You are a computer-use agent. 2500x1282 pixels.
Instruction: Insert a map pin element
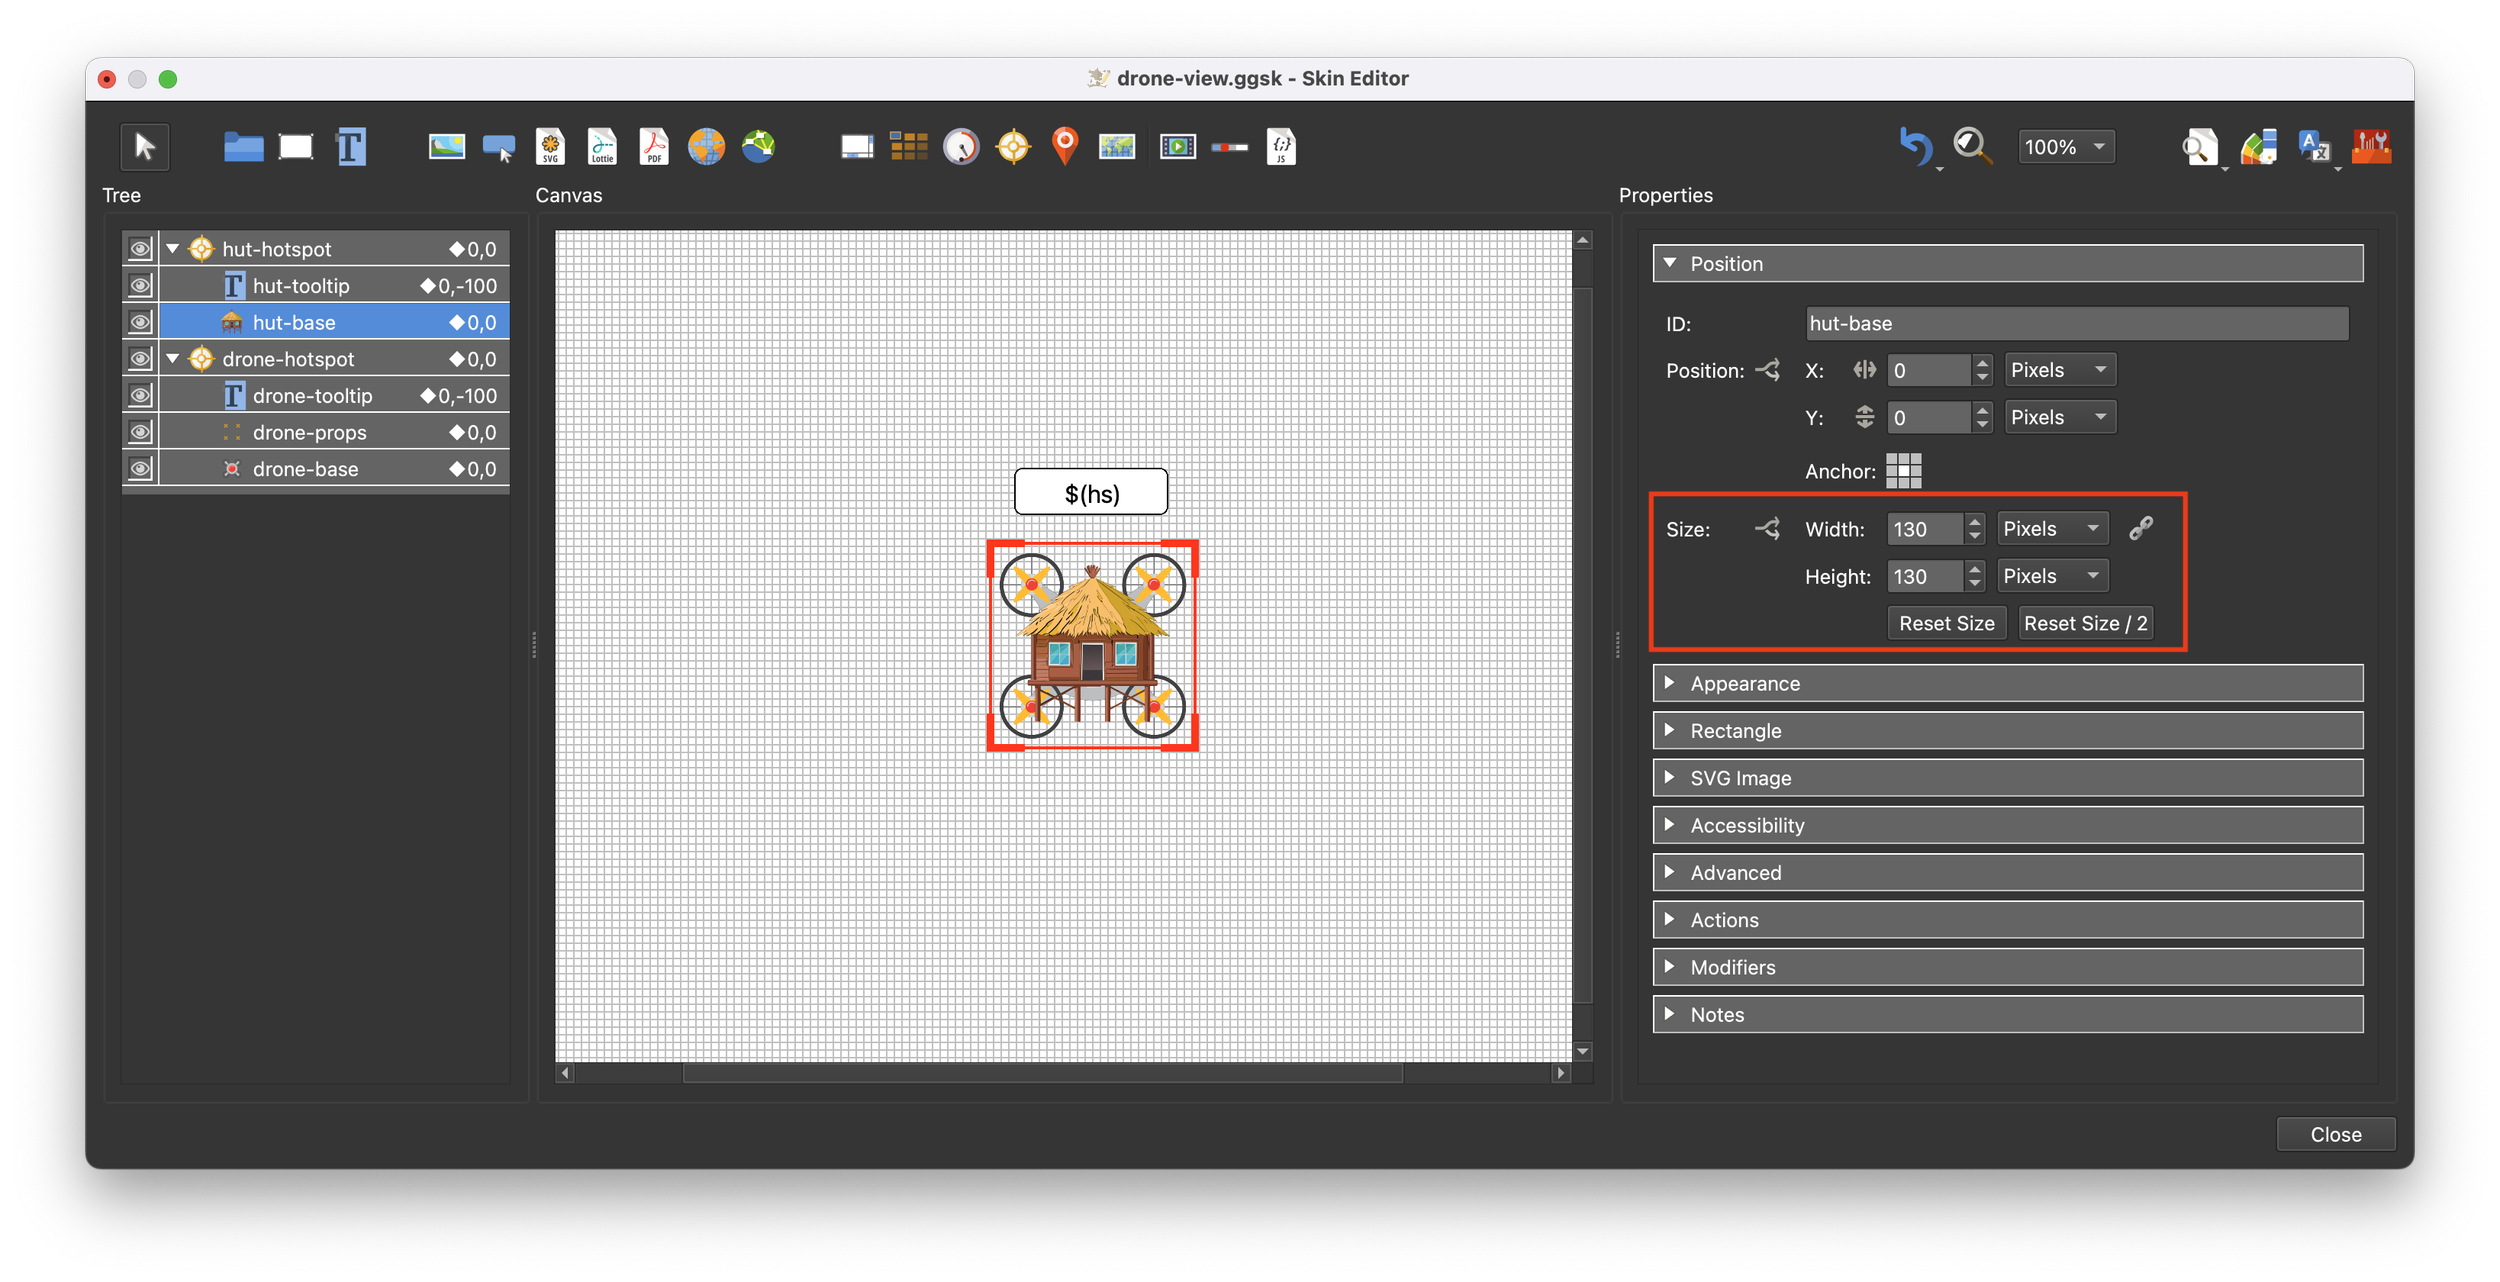click(x=1065, y=147)
